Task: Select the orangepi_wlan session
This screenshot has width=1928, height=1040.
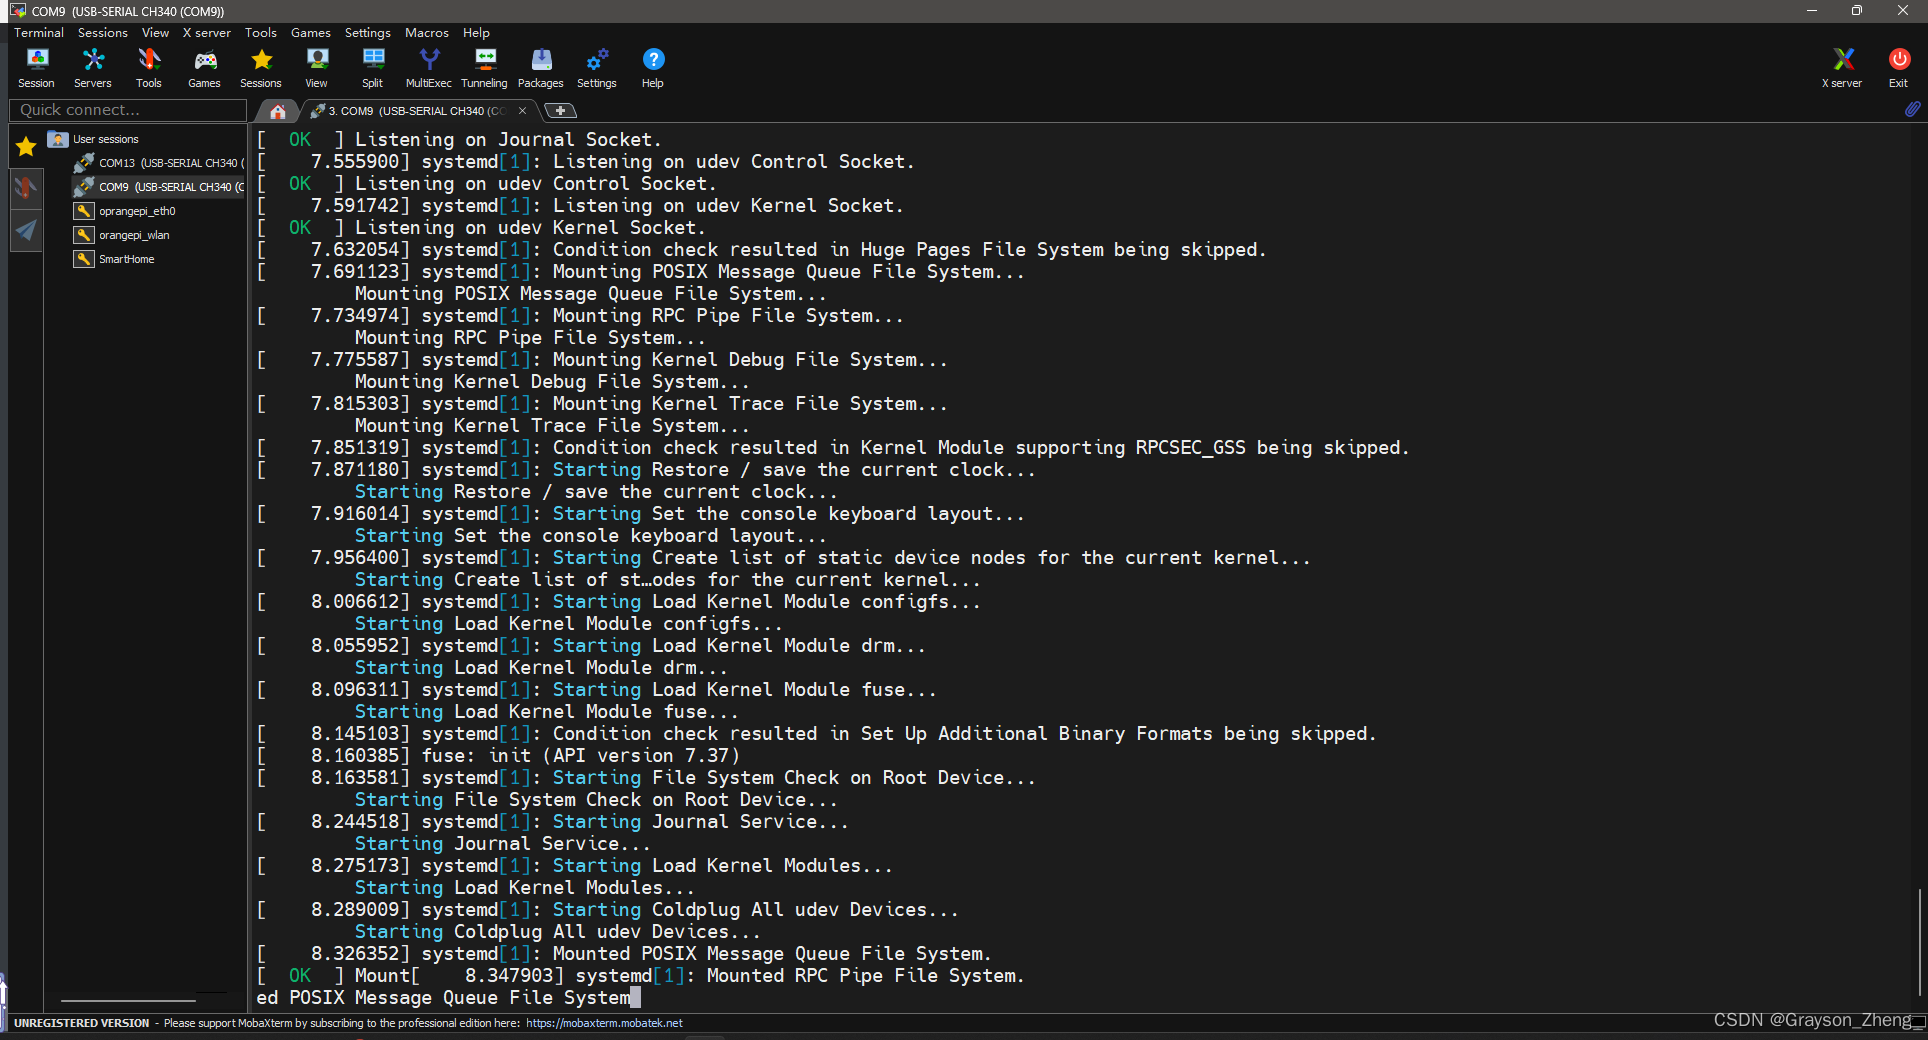Action: [123, 235]
